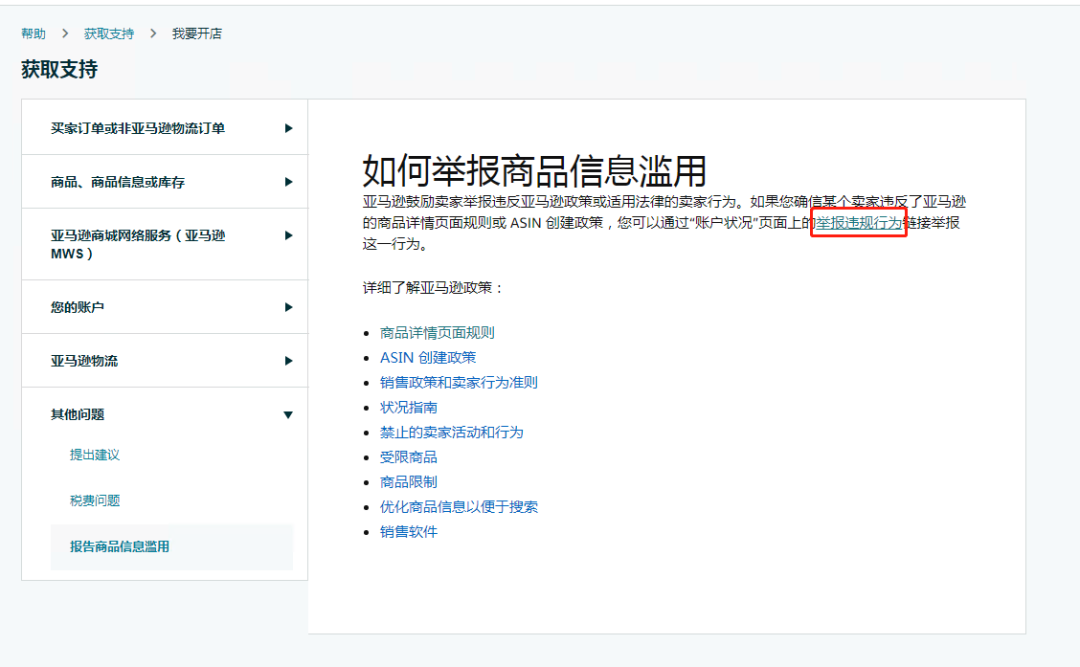Open the 帮助 breadcrumb link
This screenshot has height=667, width=1080.
(32, 33)
